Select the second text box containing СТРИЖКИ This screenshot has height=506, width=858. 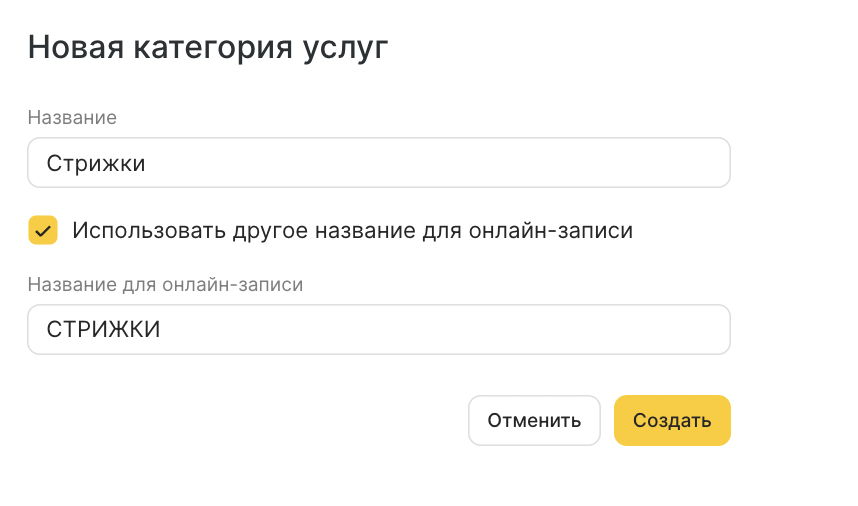pyautogui.click(x=378, y=330)
